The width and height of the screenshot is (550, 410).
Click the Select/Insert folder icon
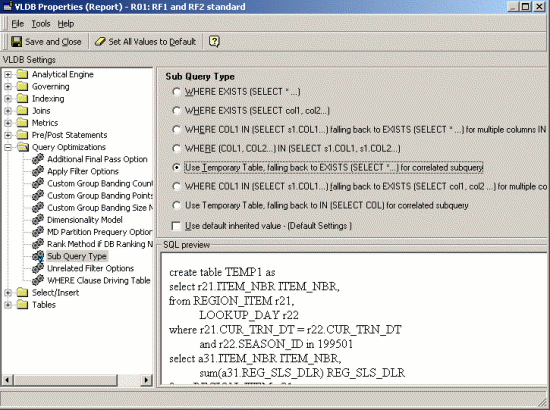click(x=22, y=293)
